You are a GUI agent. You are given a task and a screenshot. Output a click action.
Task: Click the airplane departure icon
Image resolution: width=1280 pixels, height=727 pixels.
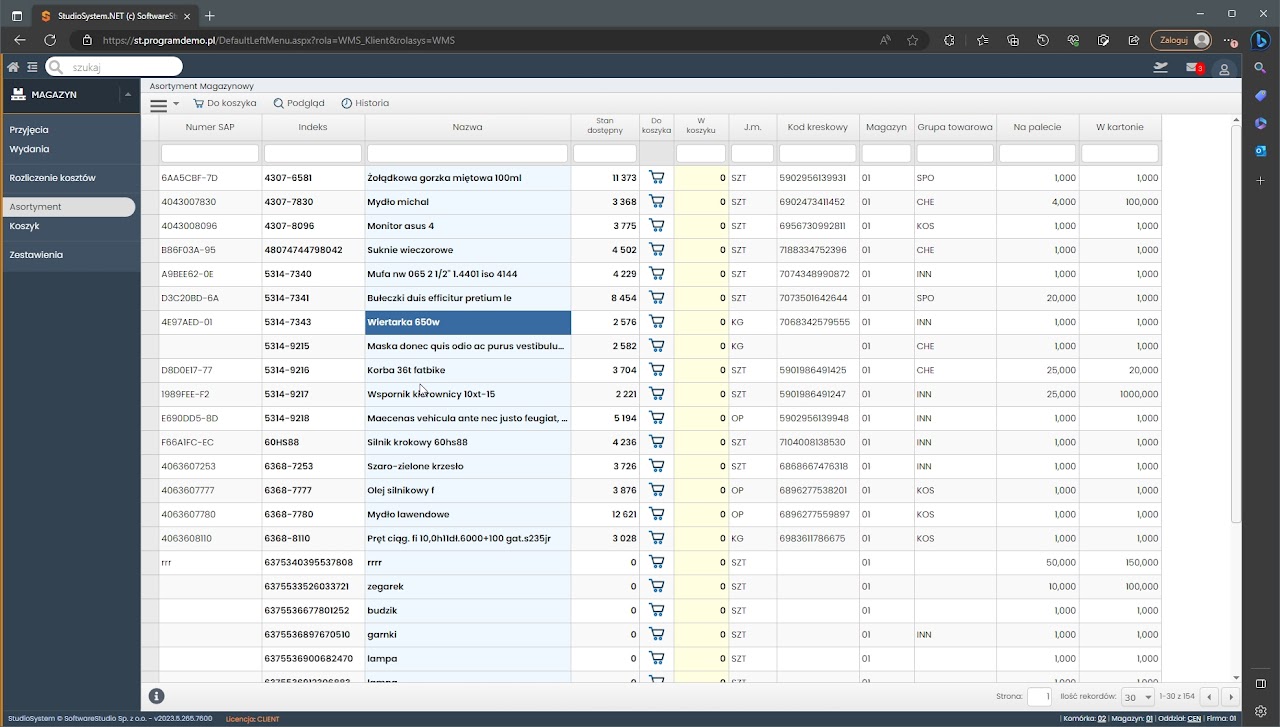[x=1160, y=67]
